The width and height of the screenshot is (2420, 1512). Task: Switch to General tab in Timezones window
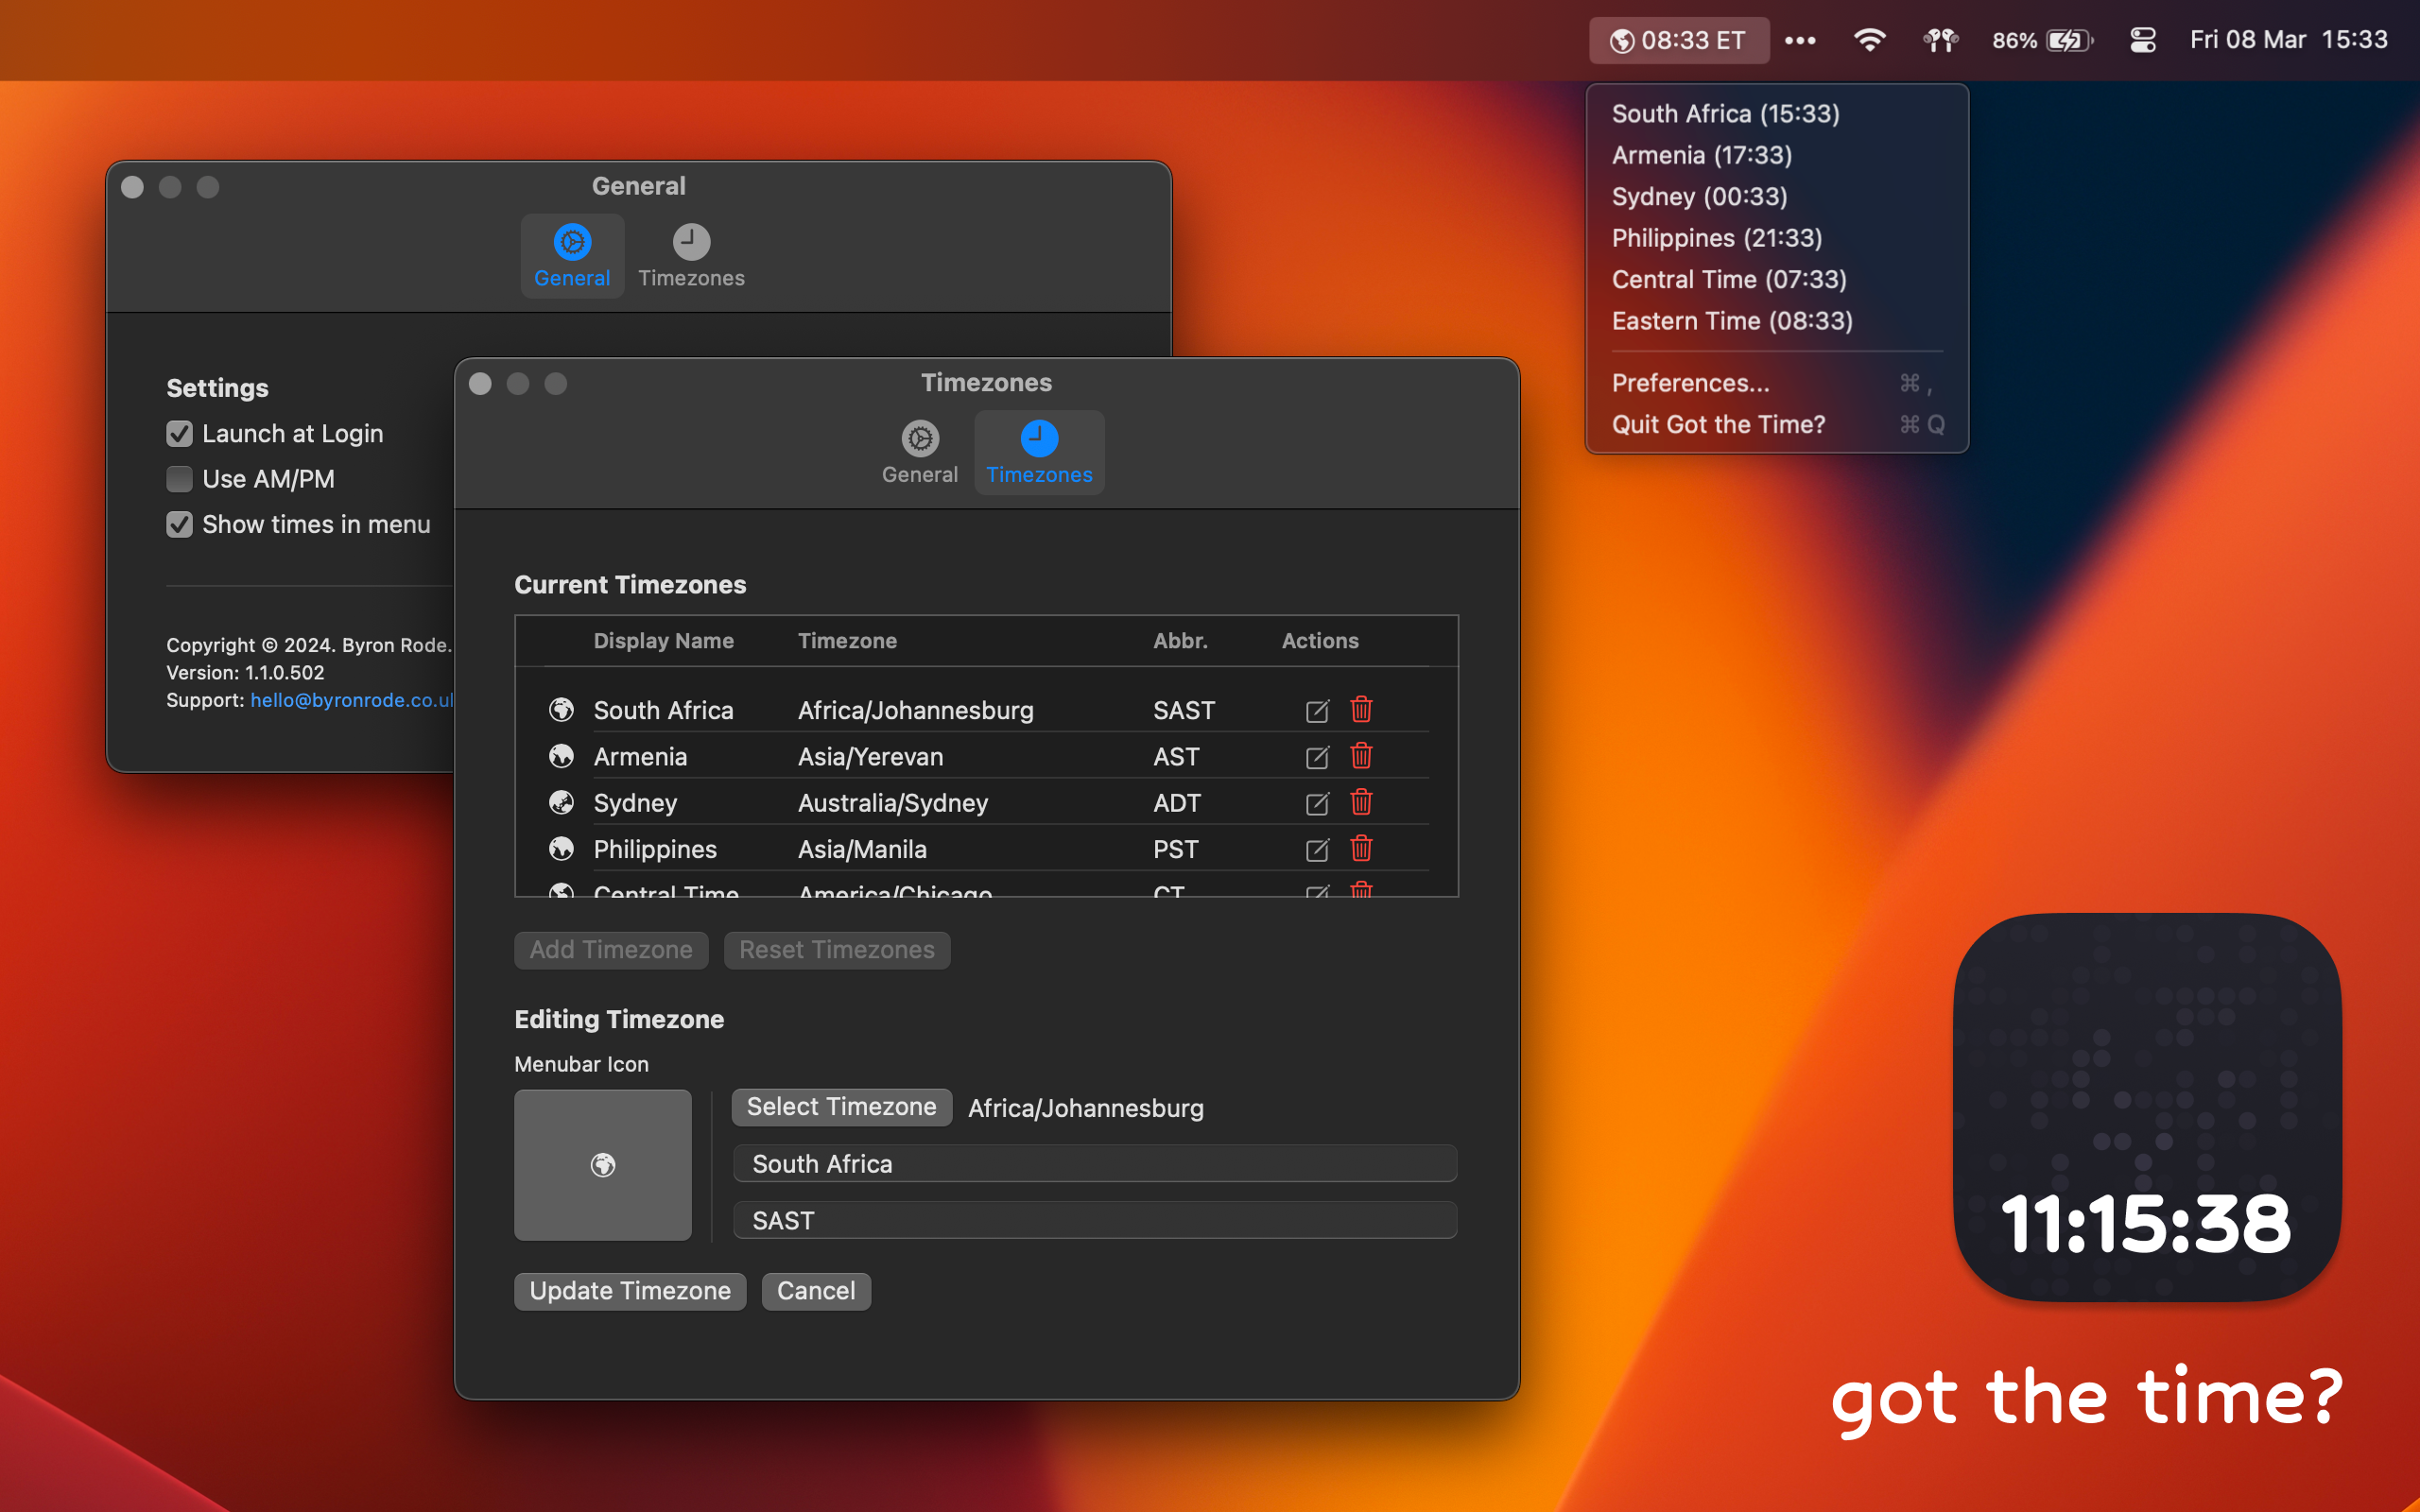click(x=920, y=453)
